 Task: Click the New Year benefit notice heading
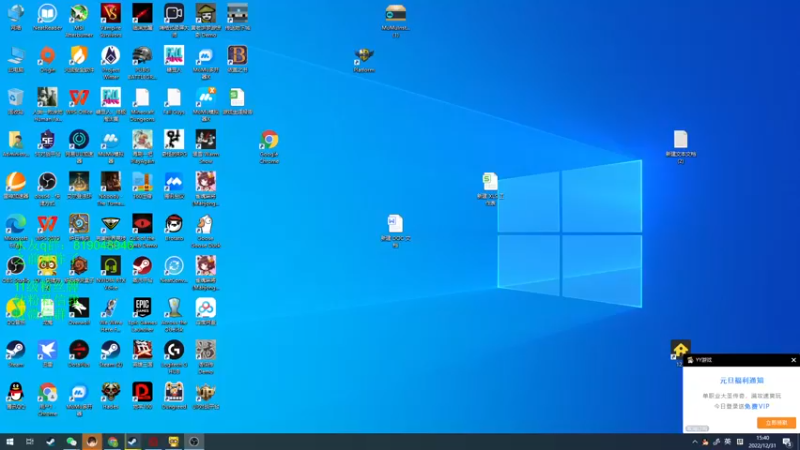click(742, 381)
